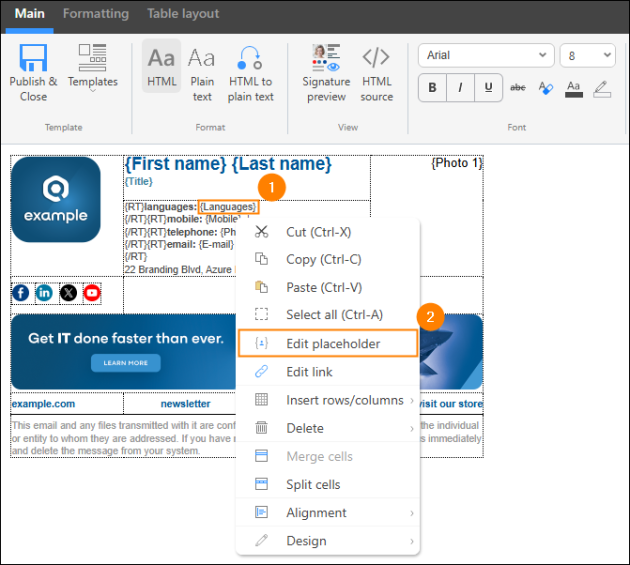Click the dashed-square icon beside Select all
Screen dimensions: 630x565
tap(262, 314)
